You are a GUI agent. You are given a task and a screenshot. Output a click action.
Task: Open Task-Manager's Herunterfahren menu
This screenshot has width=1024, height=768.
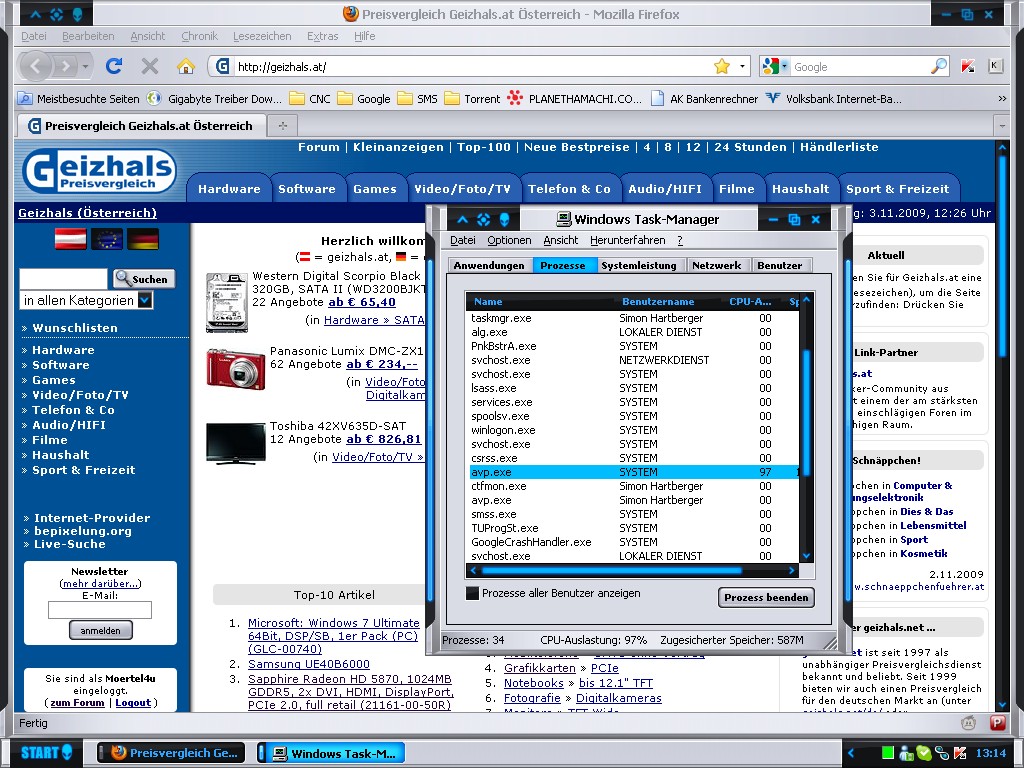coord(628,240)
